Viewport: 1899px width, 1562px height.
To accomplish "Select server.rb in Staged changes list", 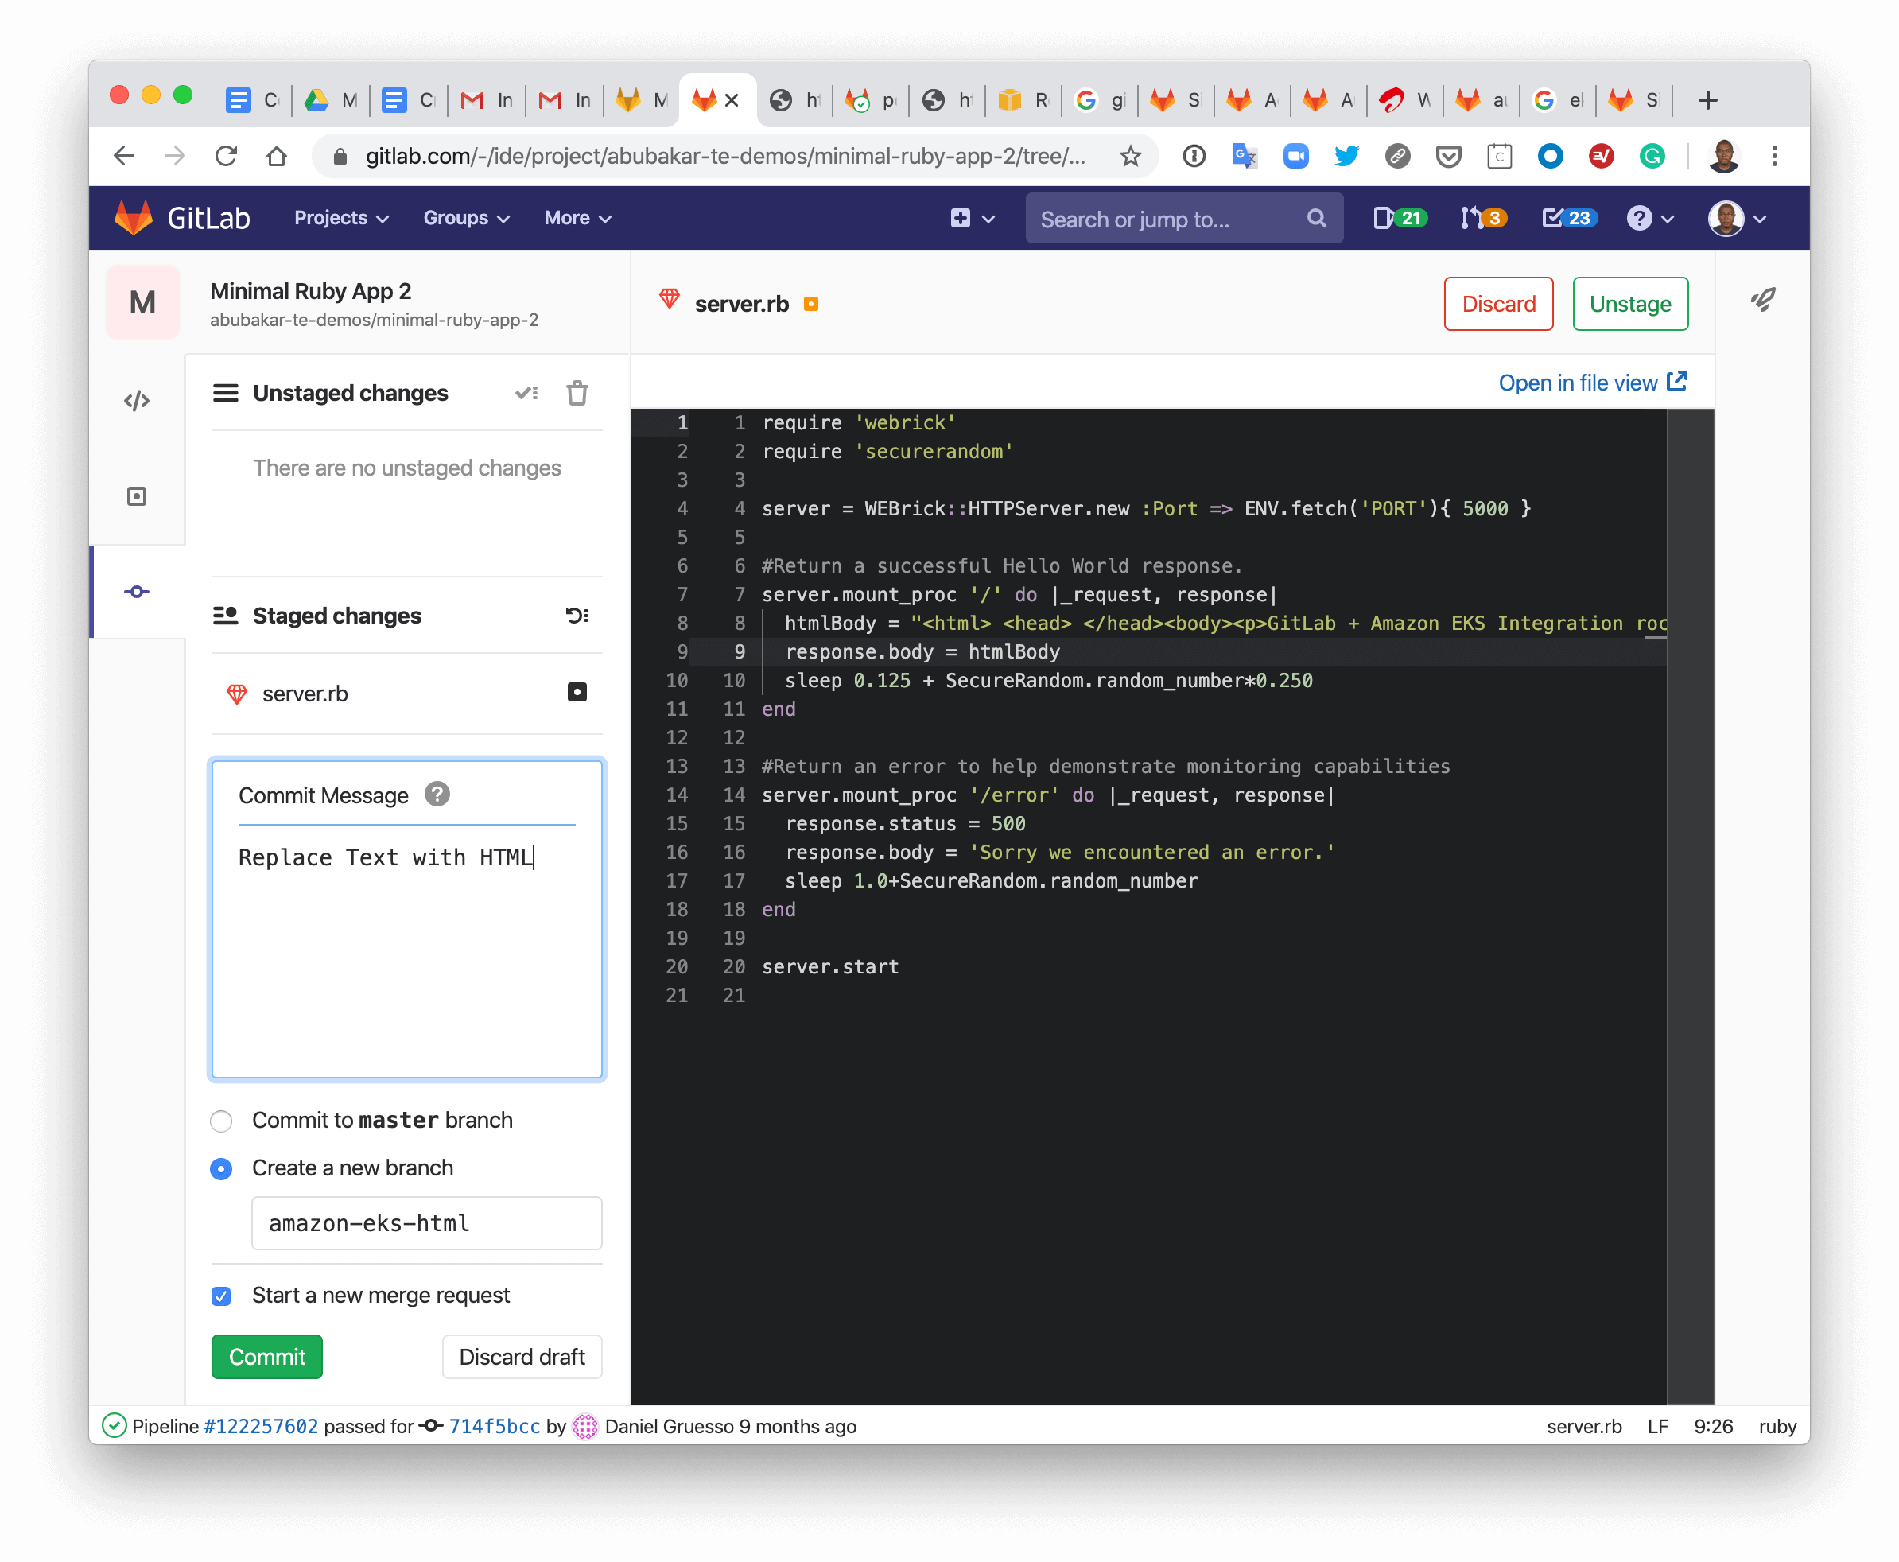I will 305,694.
